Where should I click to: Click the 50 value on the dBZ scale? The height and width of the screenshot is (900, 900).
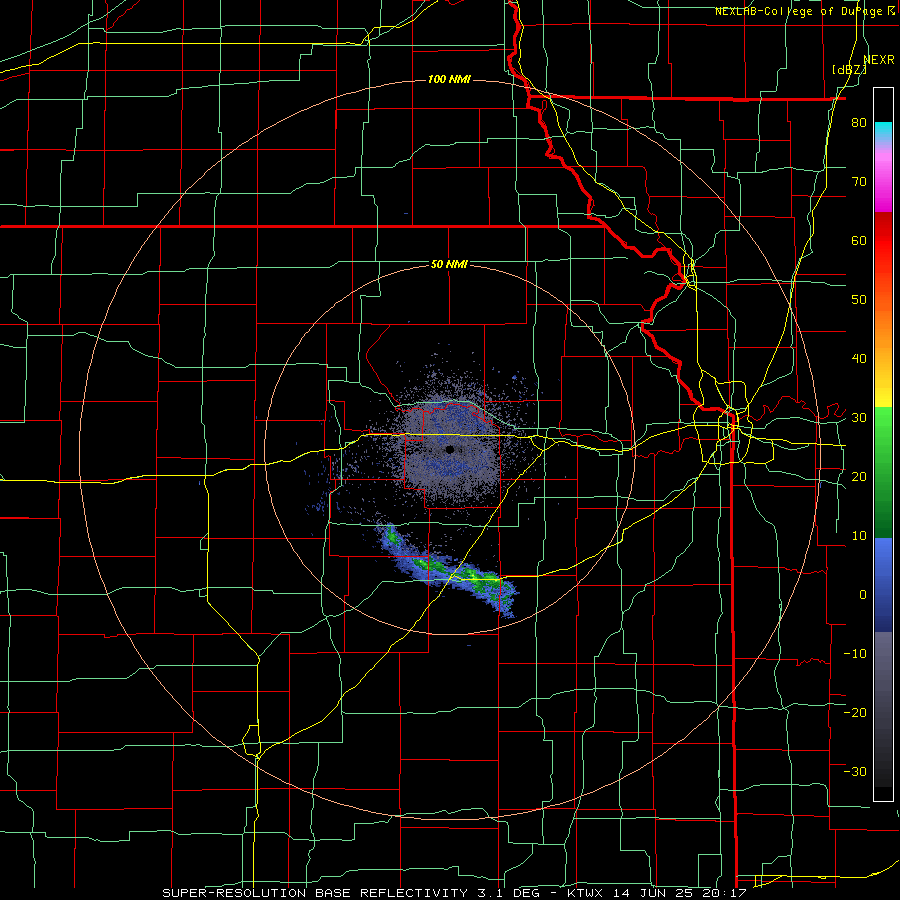click(x=859, y=300)
